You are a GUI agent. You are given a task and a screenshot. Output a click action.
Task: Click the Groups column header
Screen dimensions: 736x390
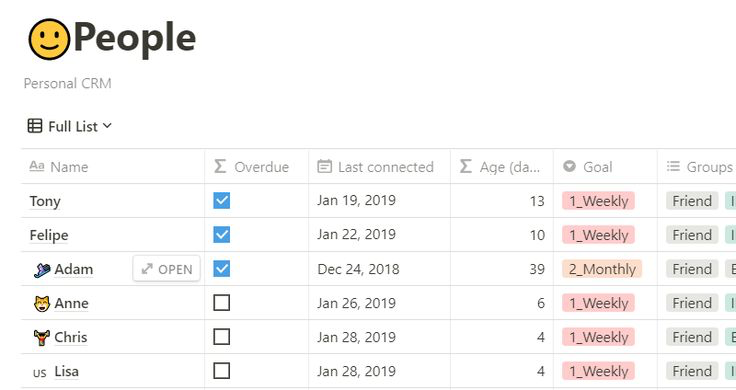point(697,167)
